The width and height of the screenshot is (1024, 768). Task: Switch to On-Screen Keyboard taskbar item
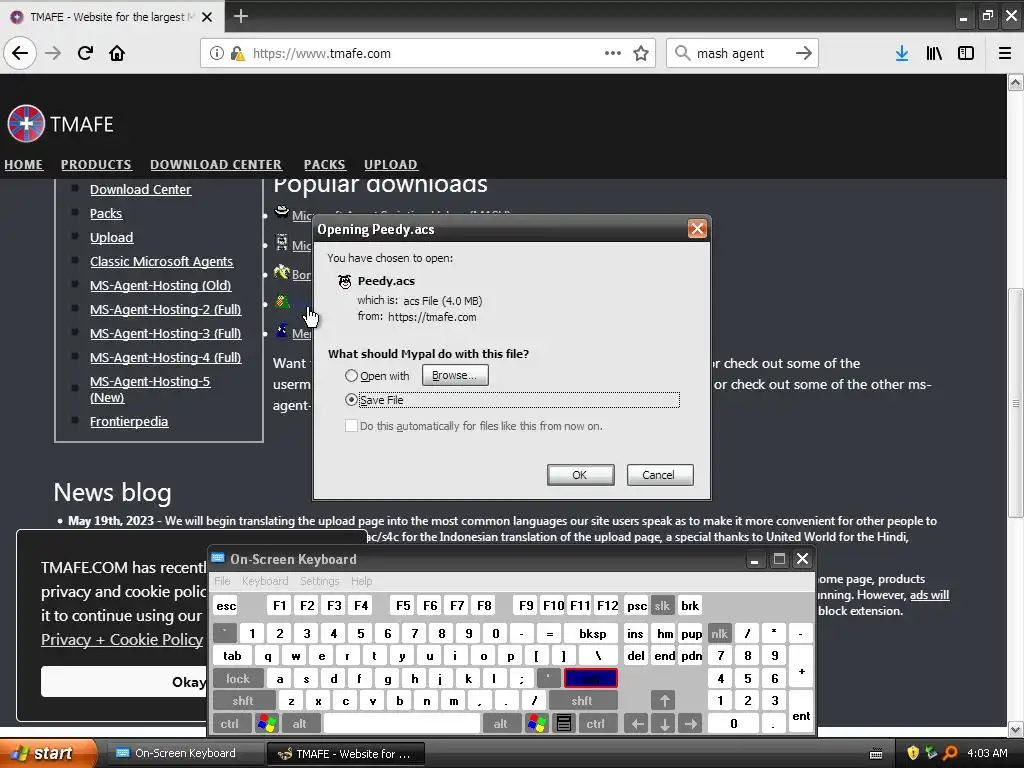184,753
